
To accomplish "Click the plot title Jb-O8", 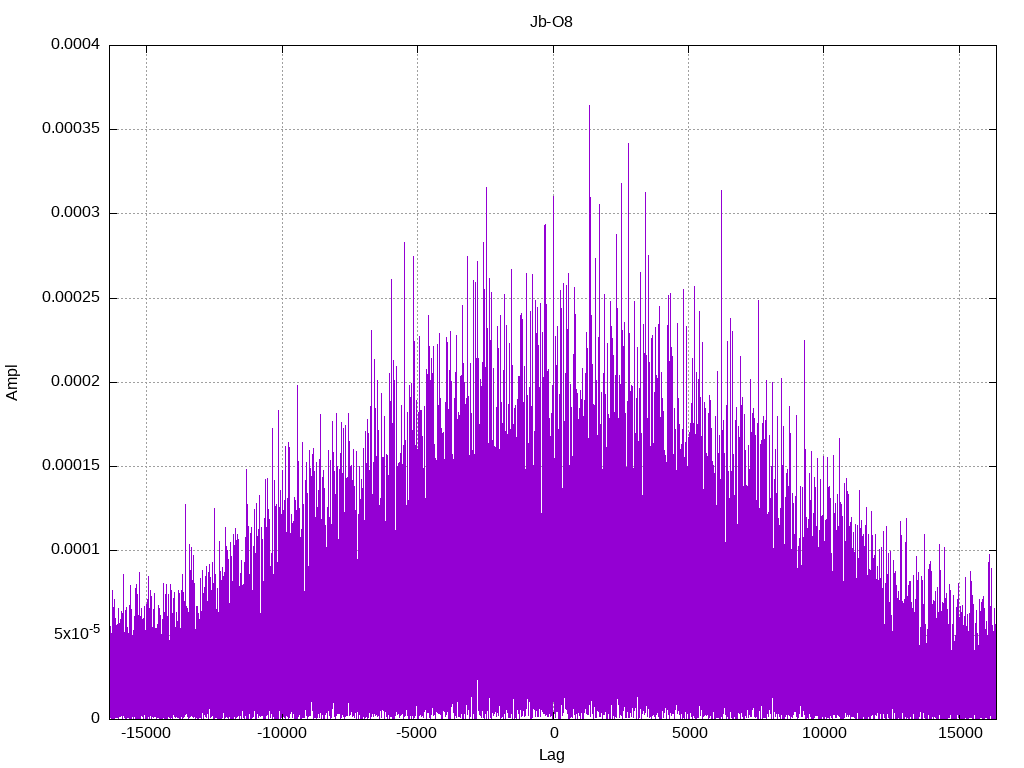I will 551,22.
